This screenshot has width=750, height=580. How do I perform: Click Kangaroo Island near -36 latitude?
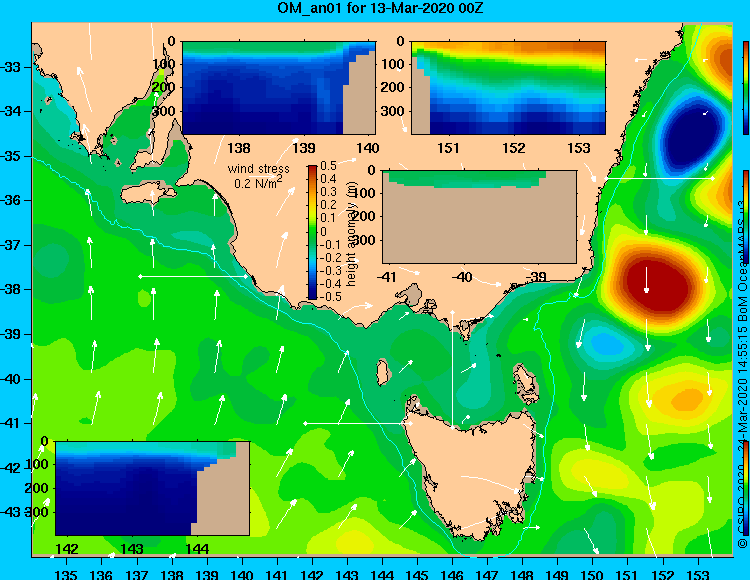148,194
